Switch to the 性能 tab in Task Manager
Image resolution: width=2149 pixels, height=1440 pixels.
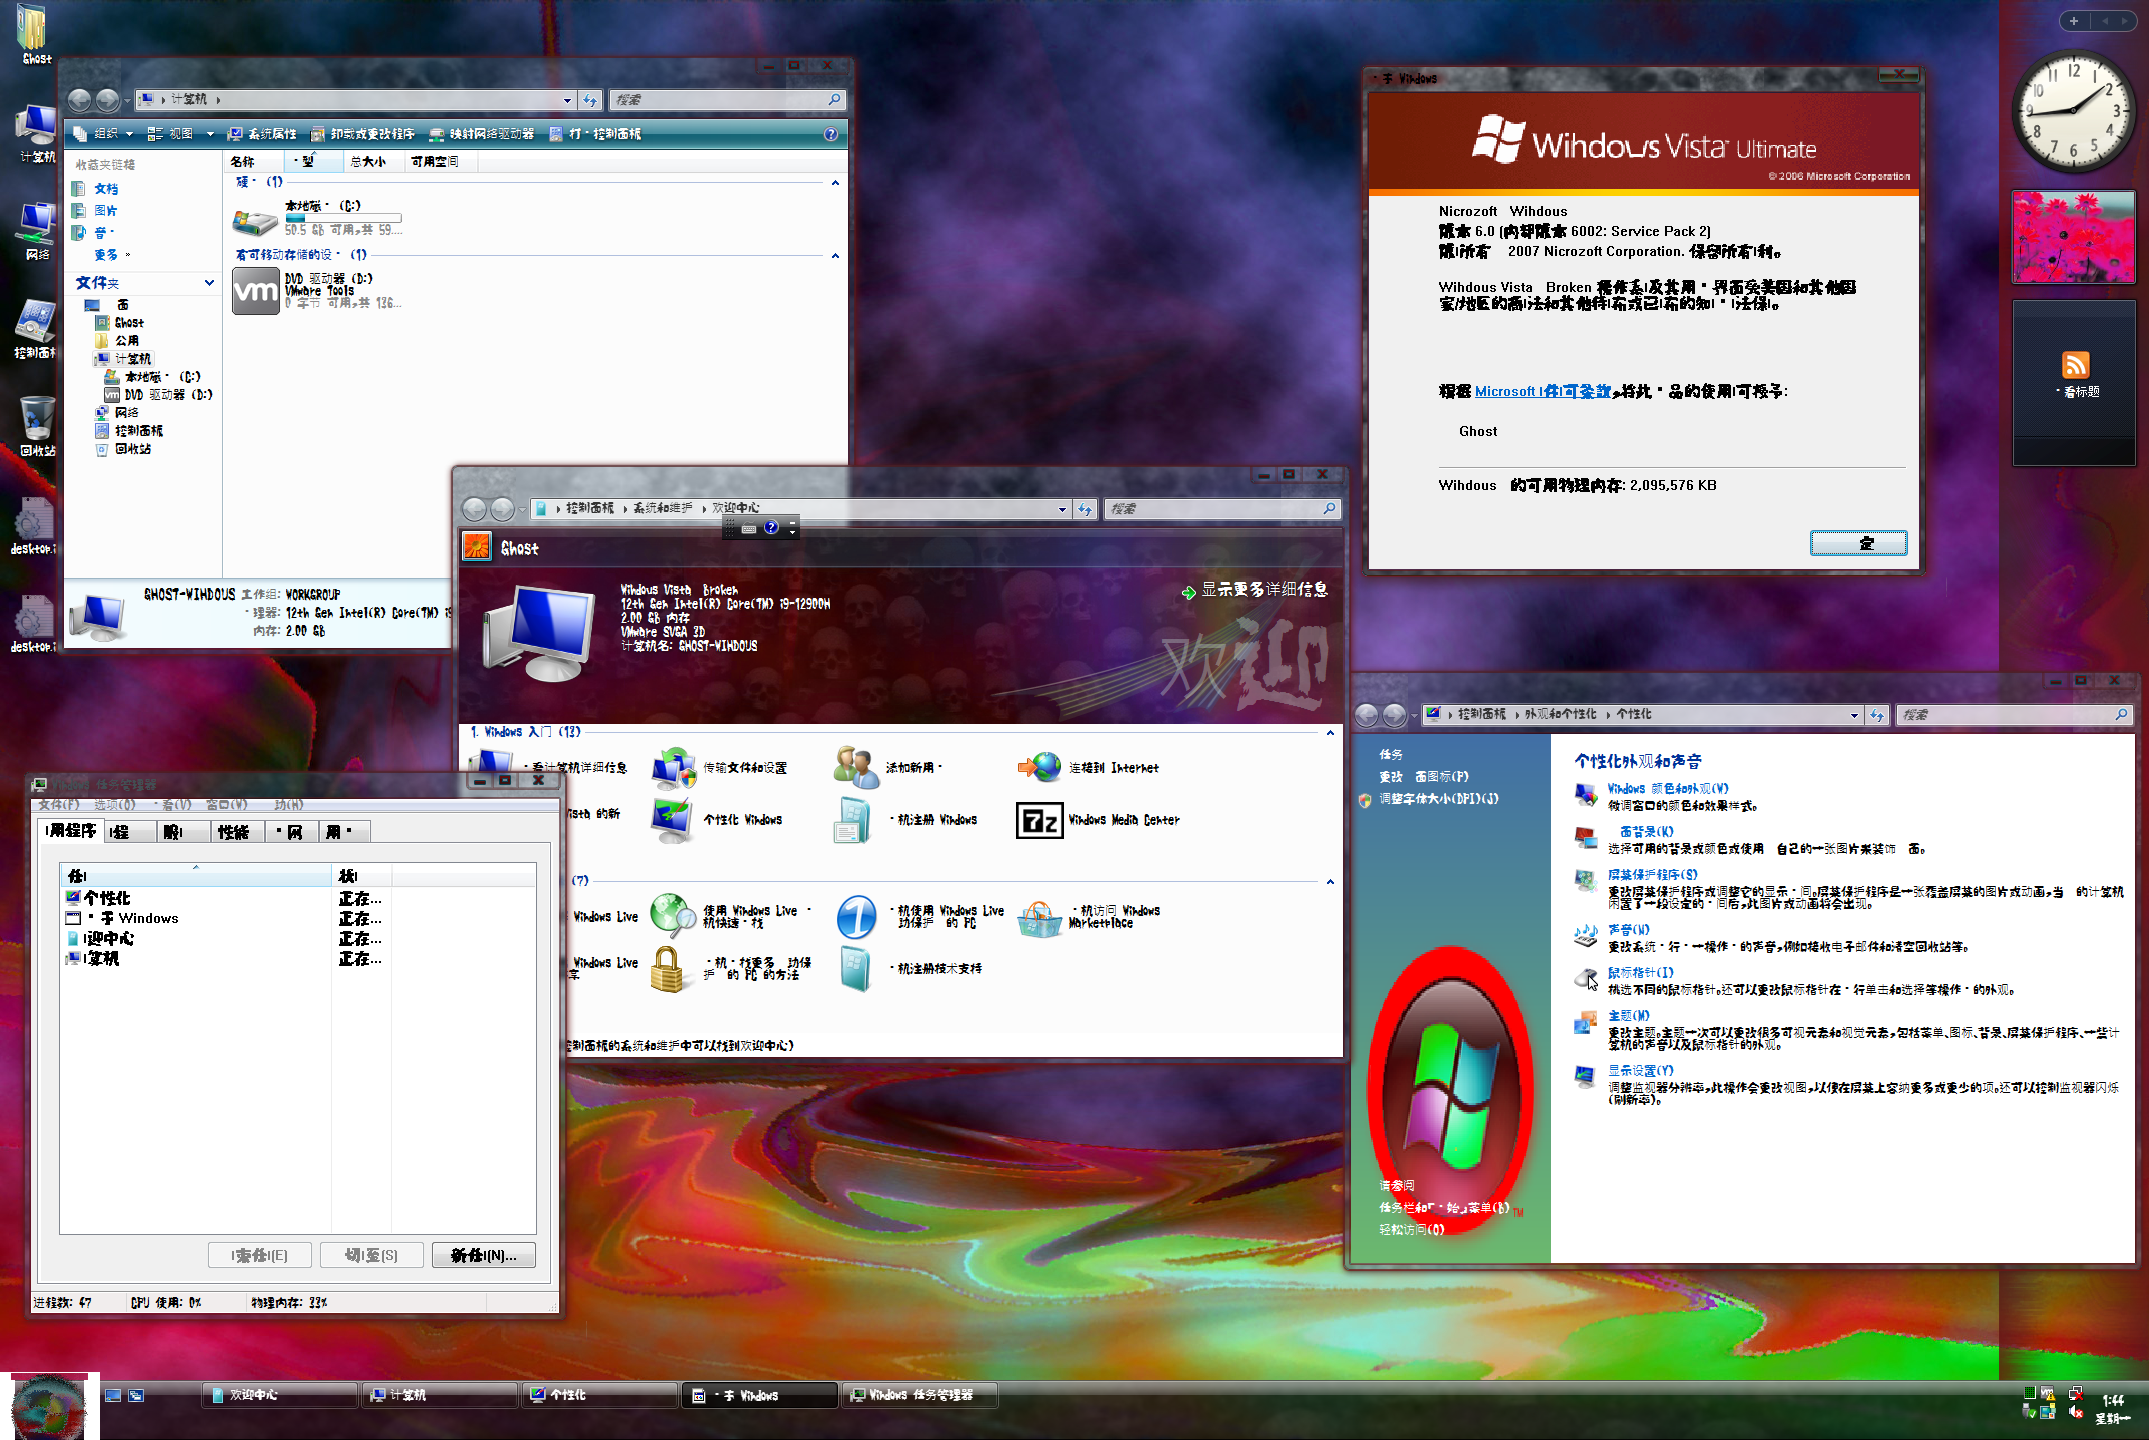(x=234, y=832)
